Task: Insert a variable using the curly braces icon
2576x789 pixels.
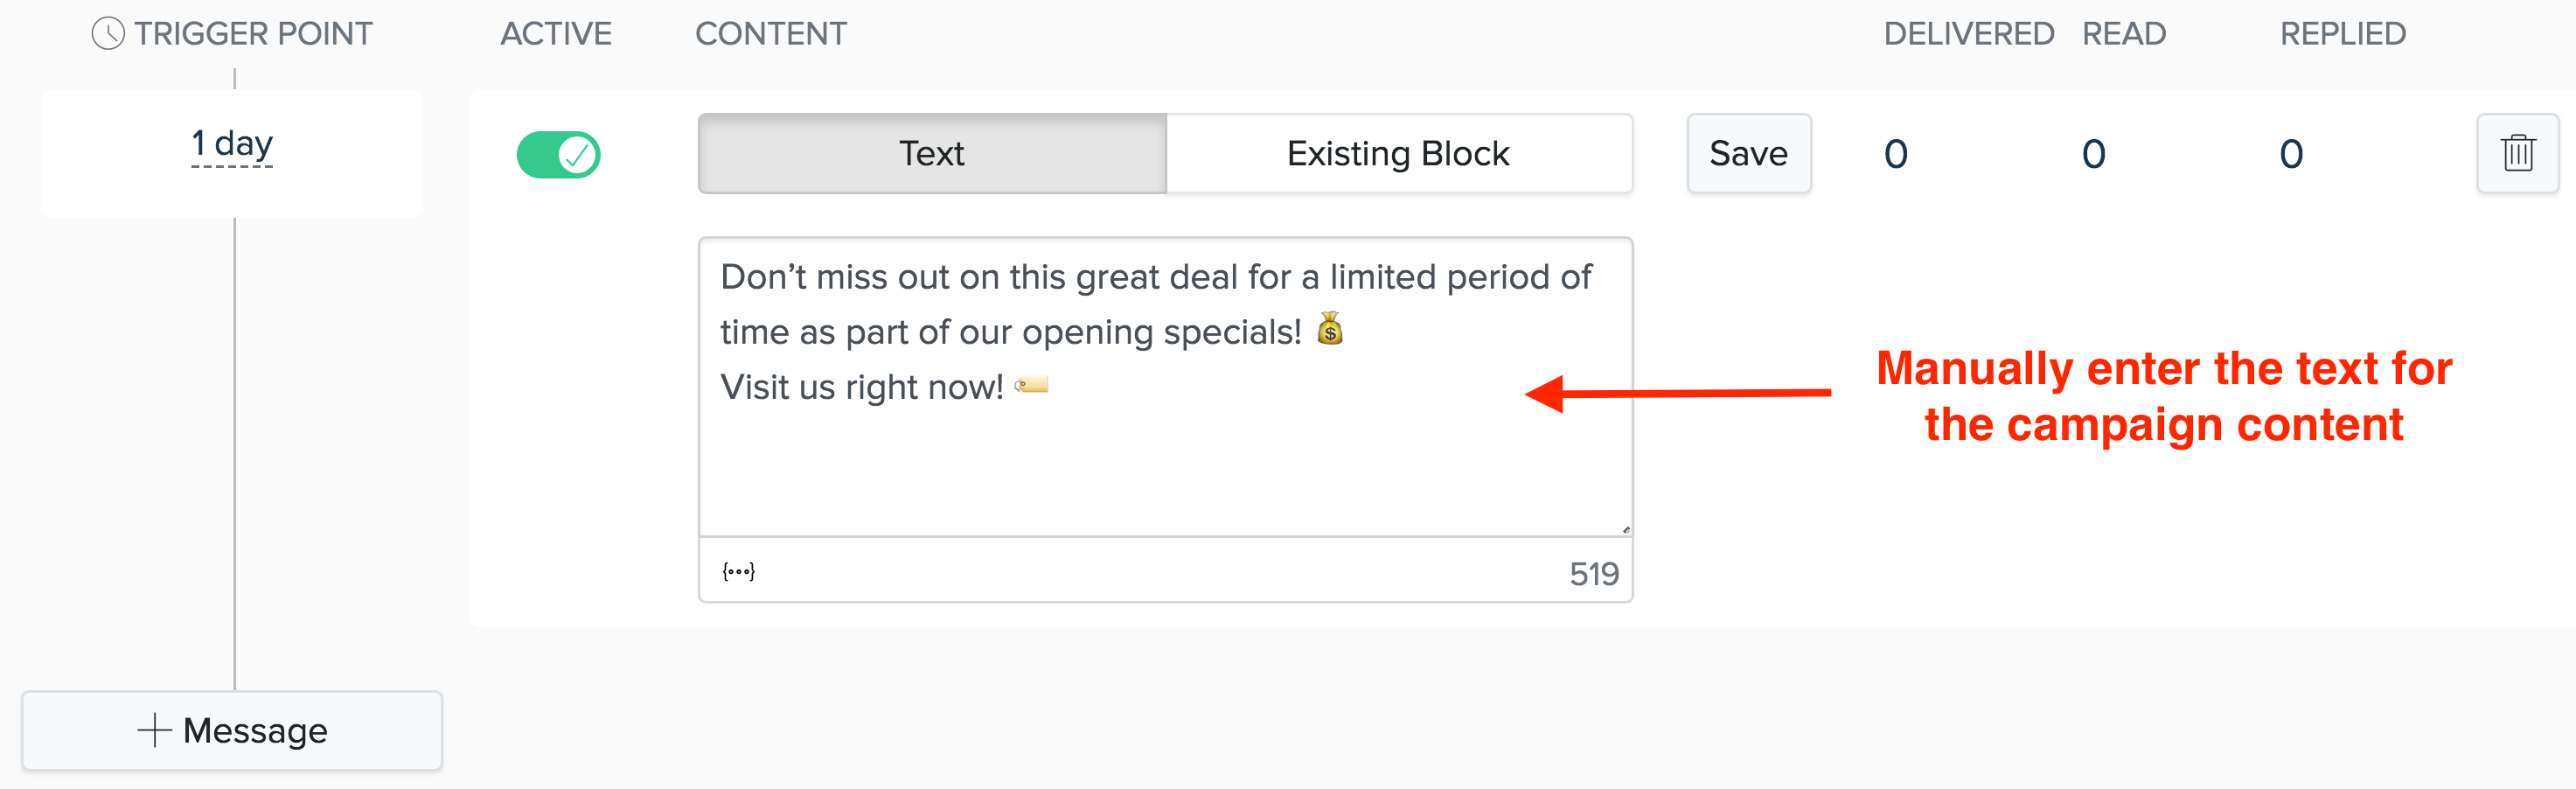Action: (738, 571)
